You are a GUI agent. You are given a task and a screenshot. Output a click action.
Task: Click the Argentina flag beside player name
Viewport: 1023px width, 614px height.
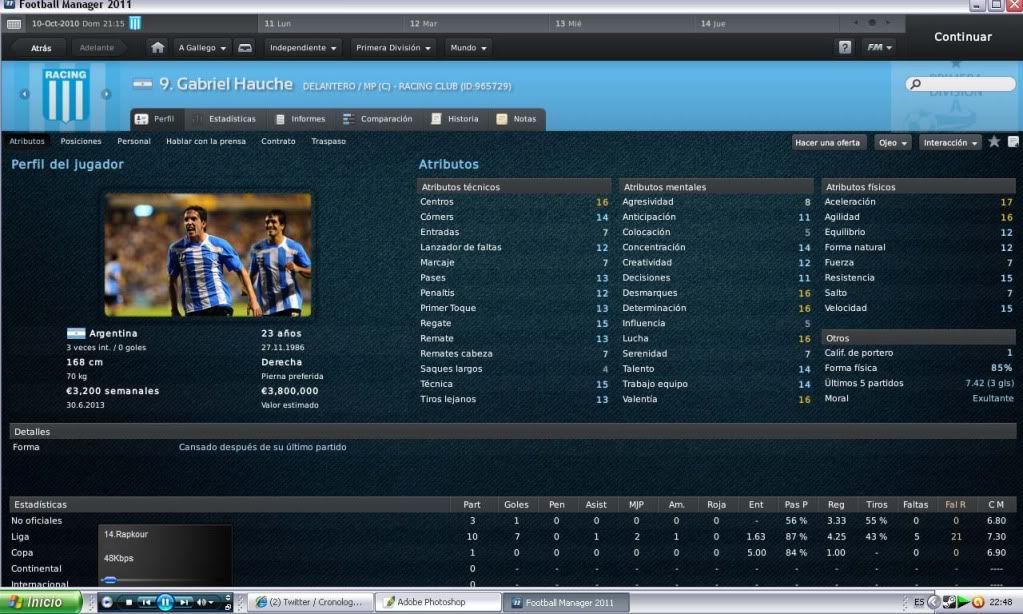click(142, 84)
